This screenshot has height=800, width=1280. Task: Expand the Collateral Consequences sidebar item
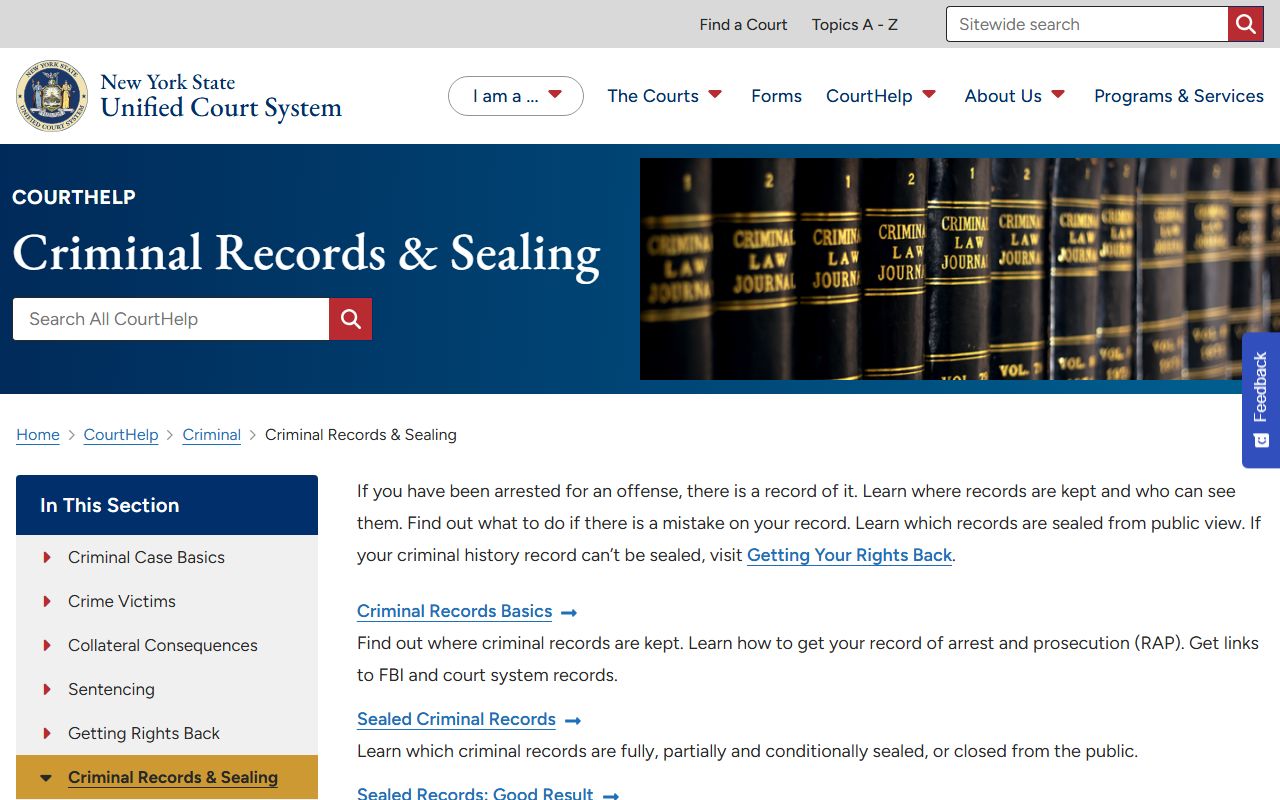click(x=47, y=645)
